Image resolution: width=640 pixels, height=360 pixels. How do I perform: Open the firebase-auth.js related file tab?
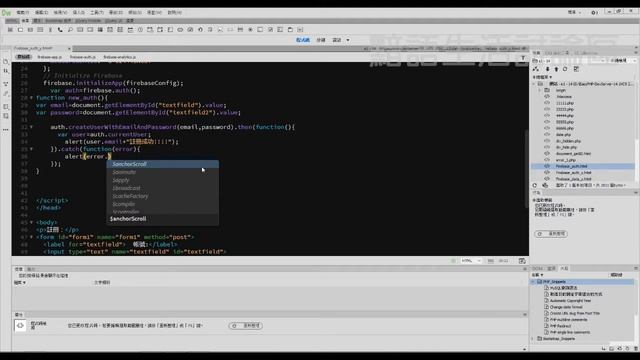tap(83, 57)
